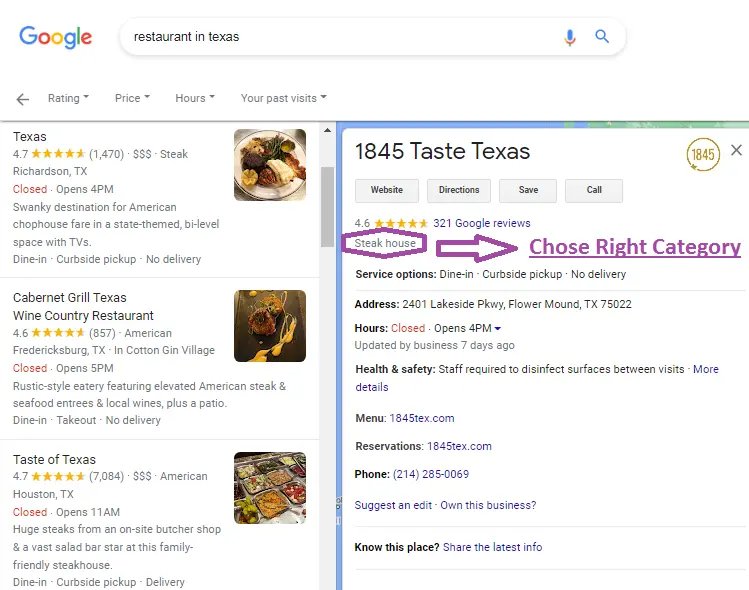Click Houston, TX location text
Viewport: 749px width, 590px height.
coord(43,494)
